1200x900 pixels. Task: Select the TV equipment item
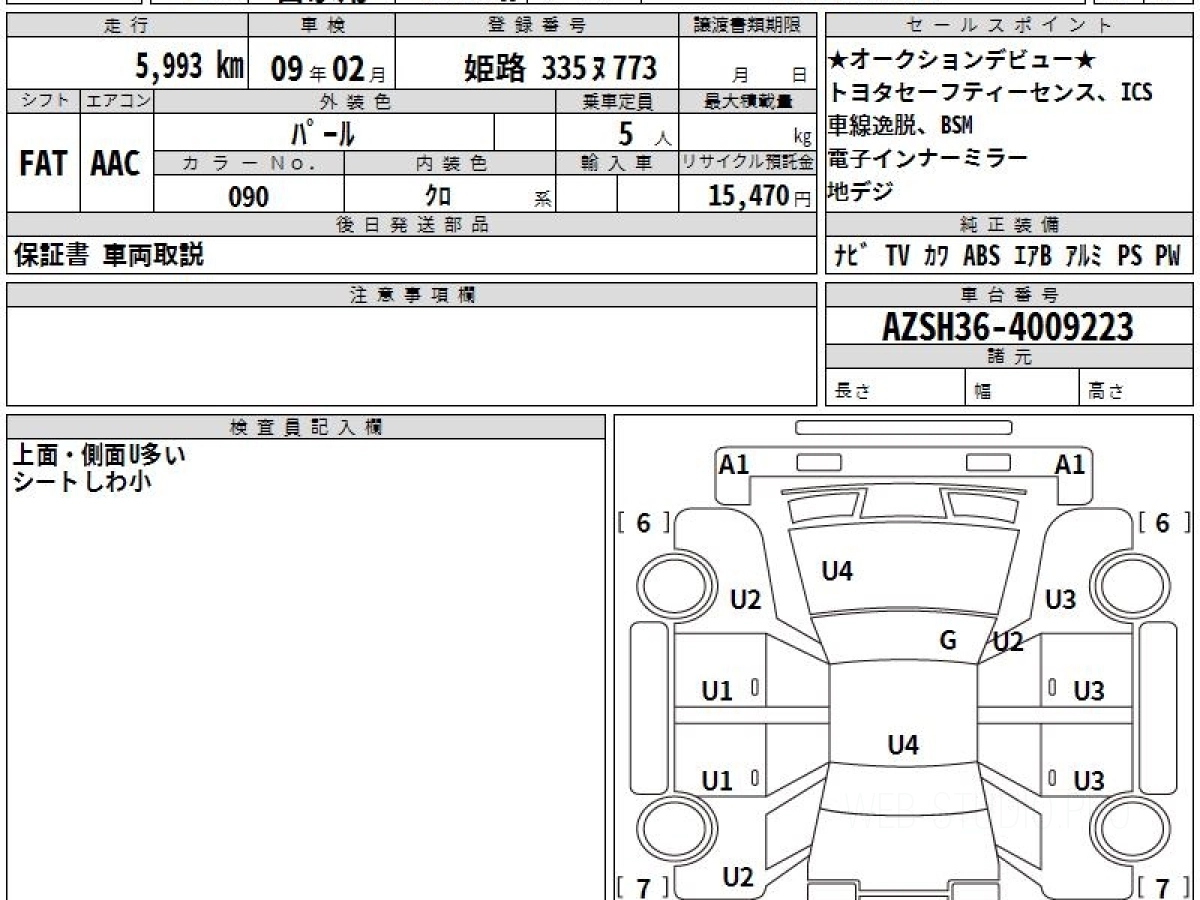pyautogui.click(x=897, y=256)
